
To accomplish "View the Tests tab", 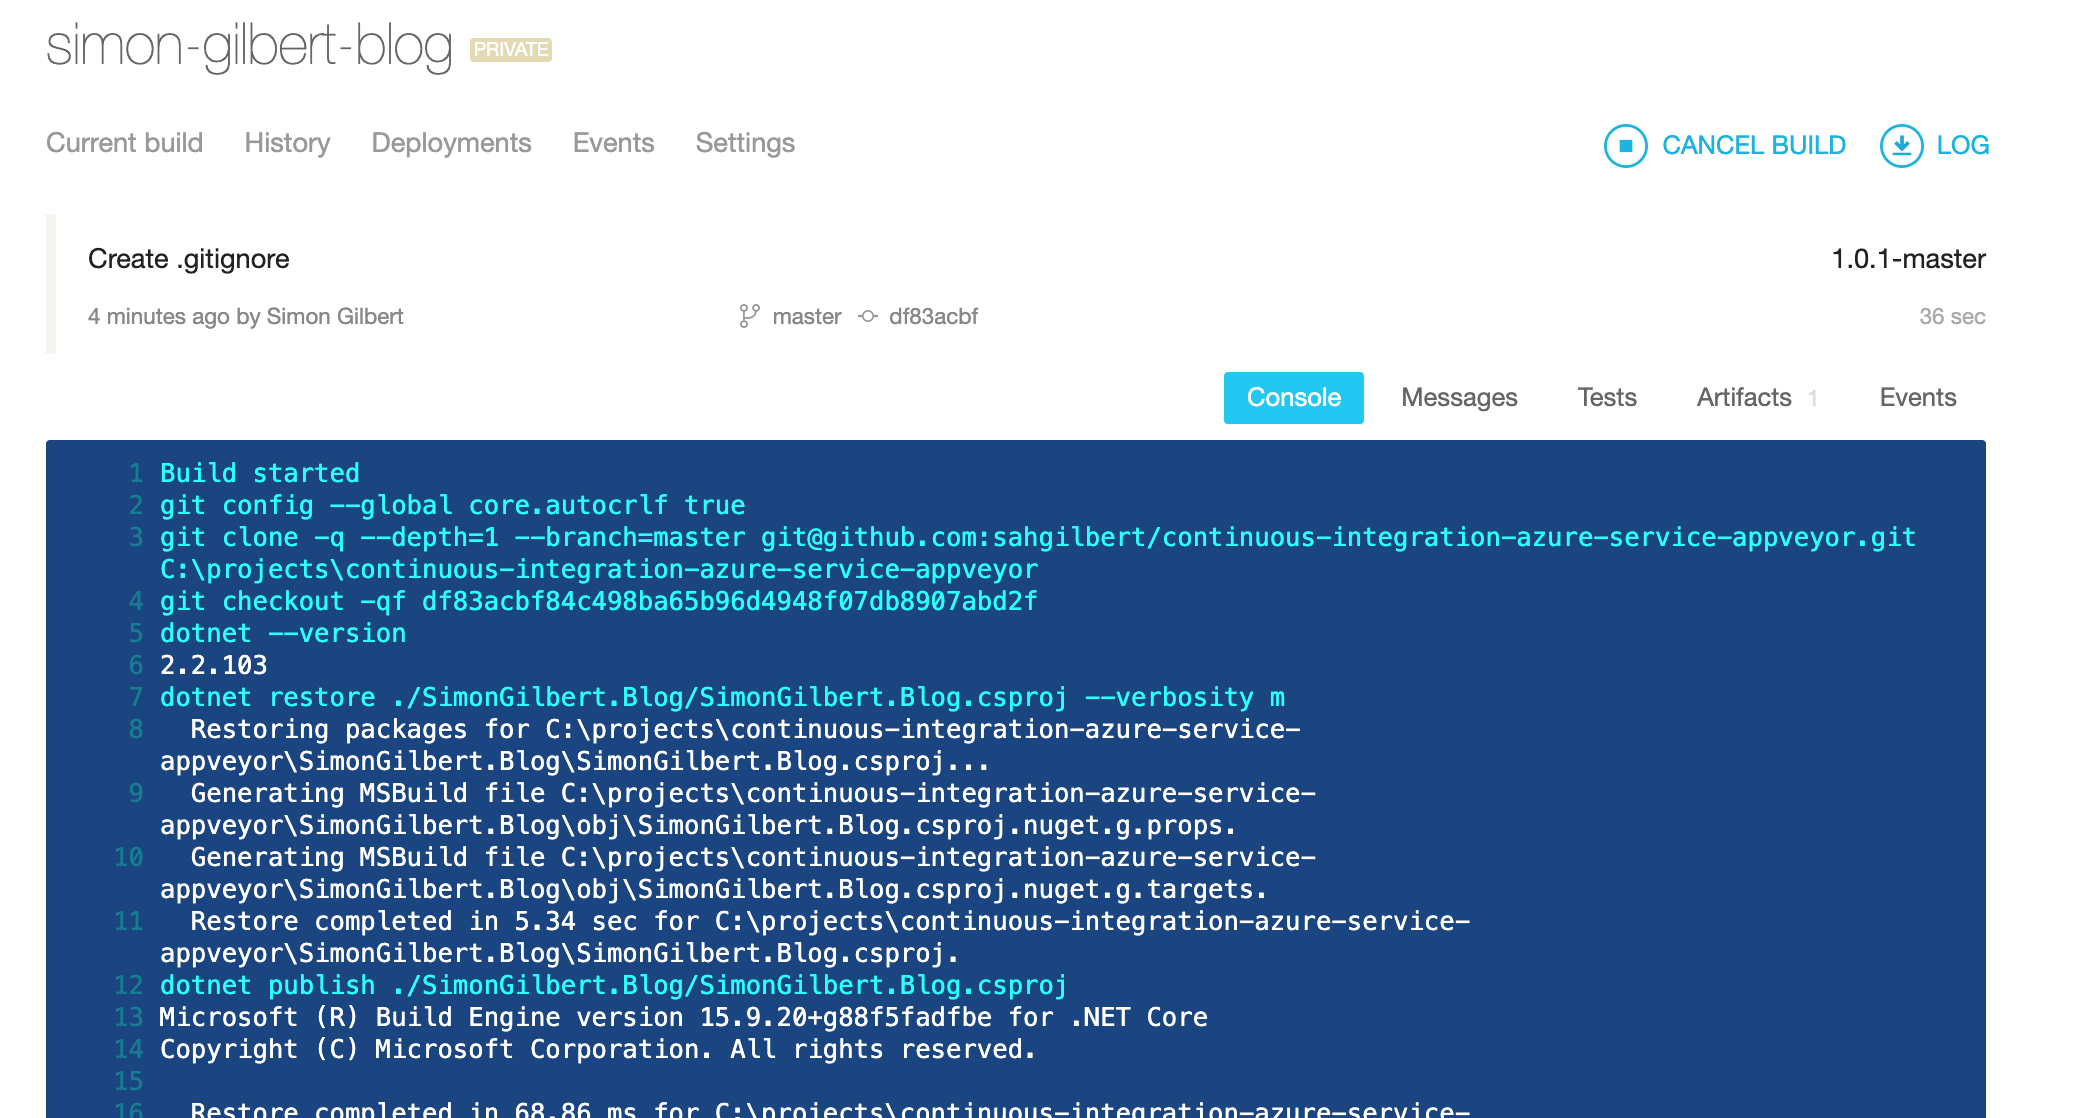I will pos(1607,398).
